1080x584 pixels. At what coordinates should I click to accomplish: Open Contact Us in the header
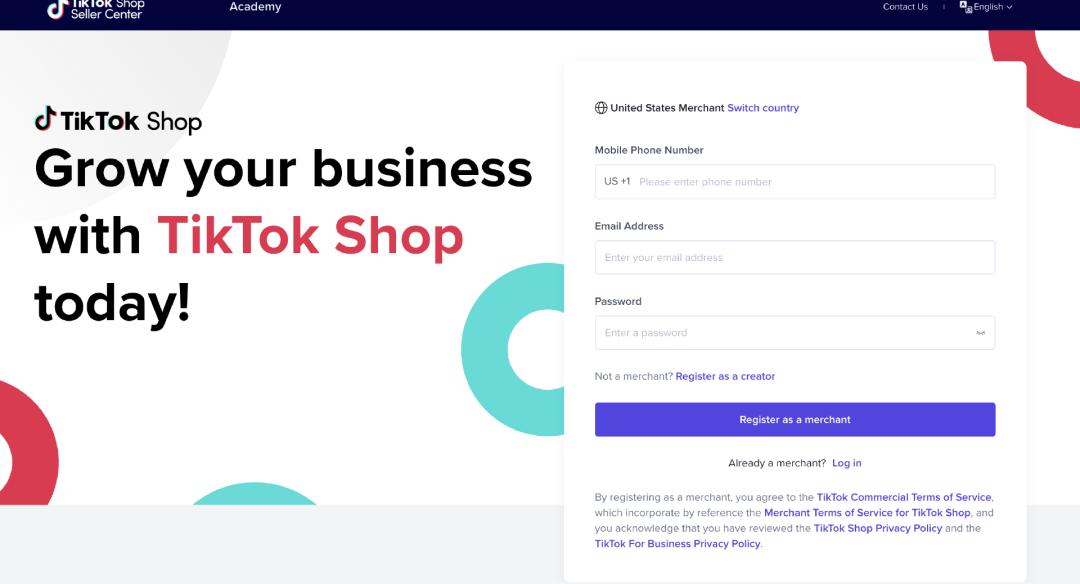[x=905, y=7]
